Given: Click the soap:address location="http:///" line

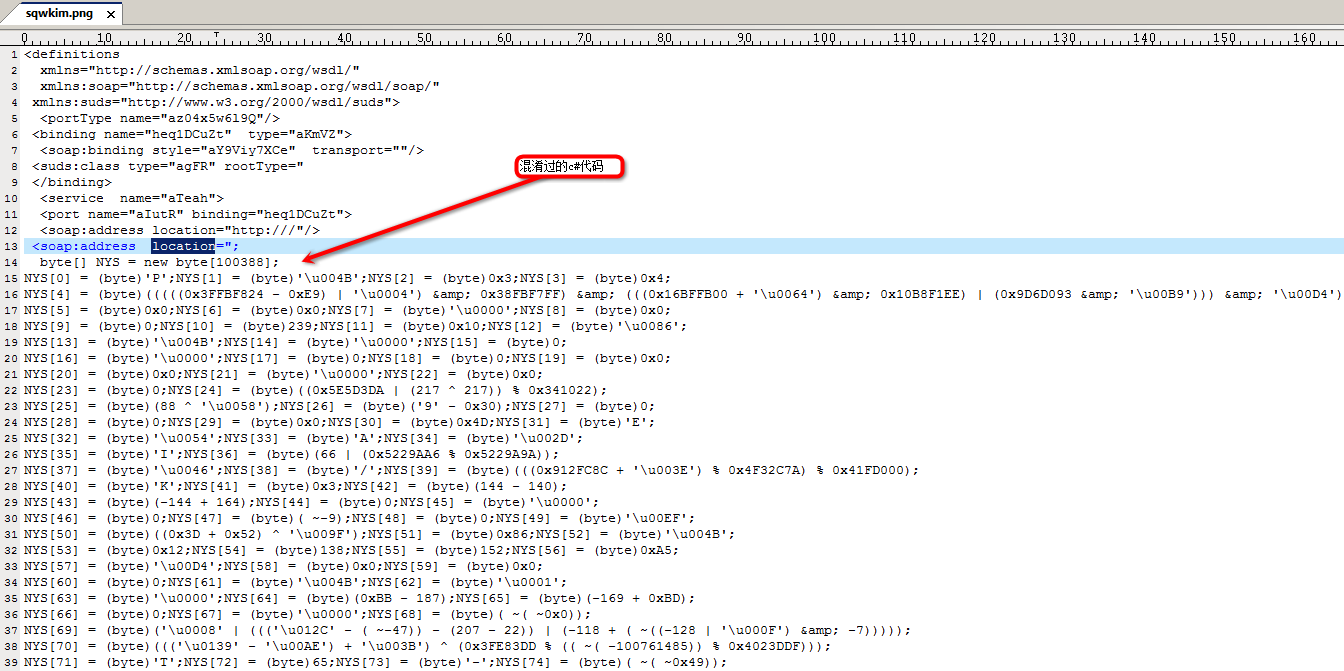Looking at the screenshot, I should 180,230.
